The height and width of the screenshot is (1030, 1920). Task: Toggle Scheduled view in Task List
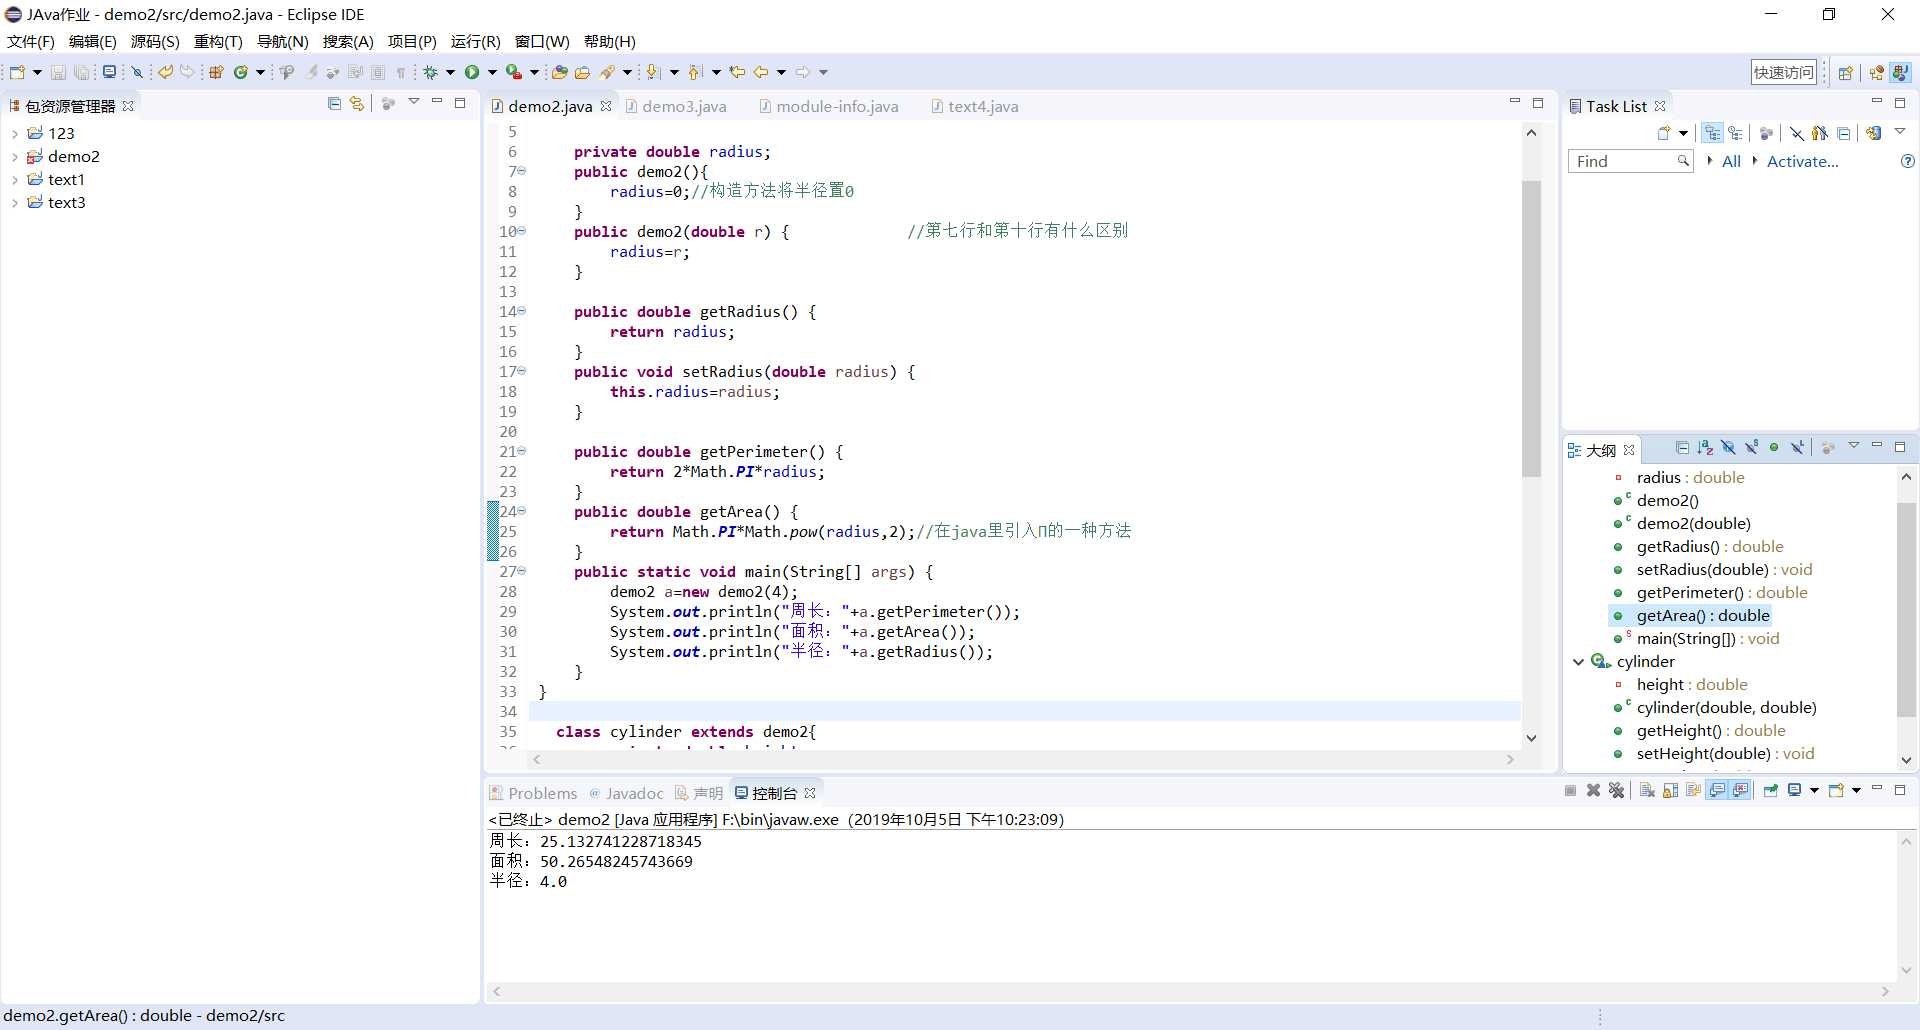tap(1736, 133)
